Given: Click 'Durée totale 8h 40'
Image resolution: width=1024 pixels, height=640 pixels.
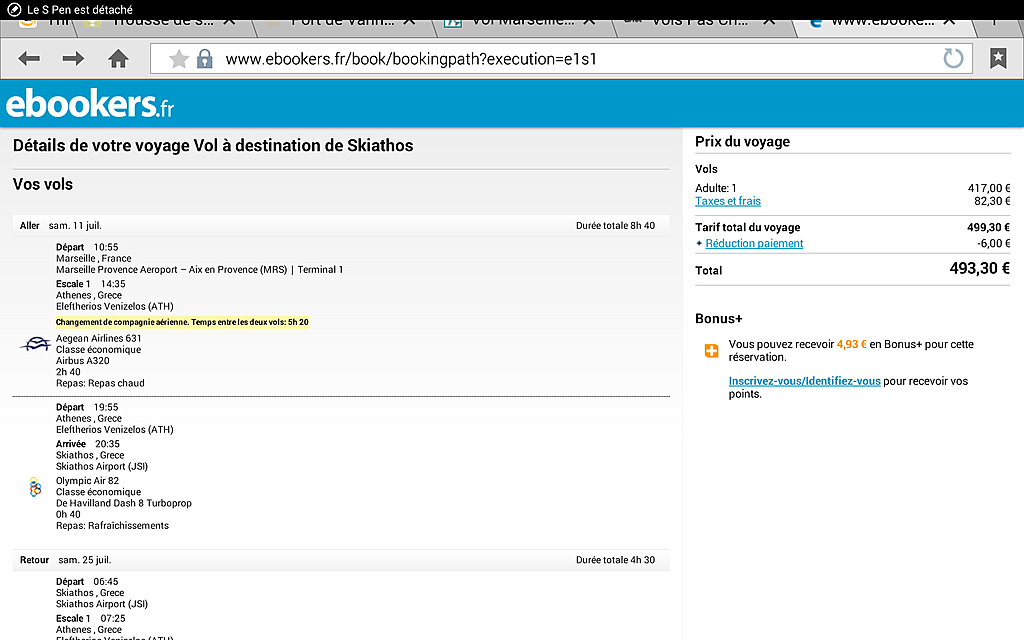Looking at the screenshot, I should tap(615, 225).
